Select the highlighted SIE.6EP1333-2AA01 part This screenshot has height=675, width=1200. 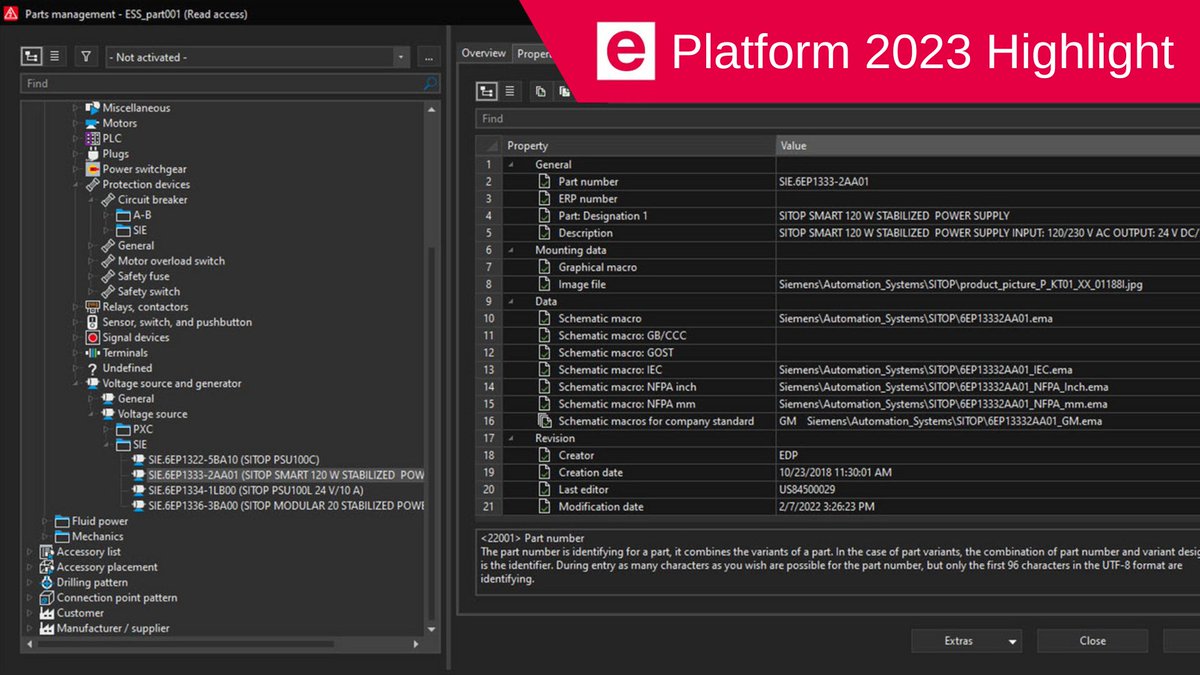click(x=286, y=475)
